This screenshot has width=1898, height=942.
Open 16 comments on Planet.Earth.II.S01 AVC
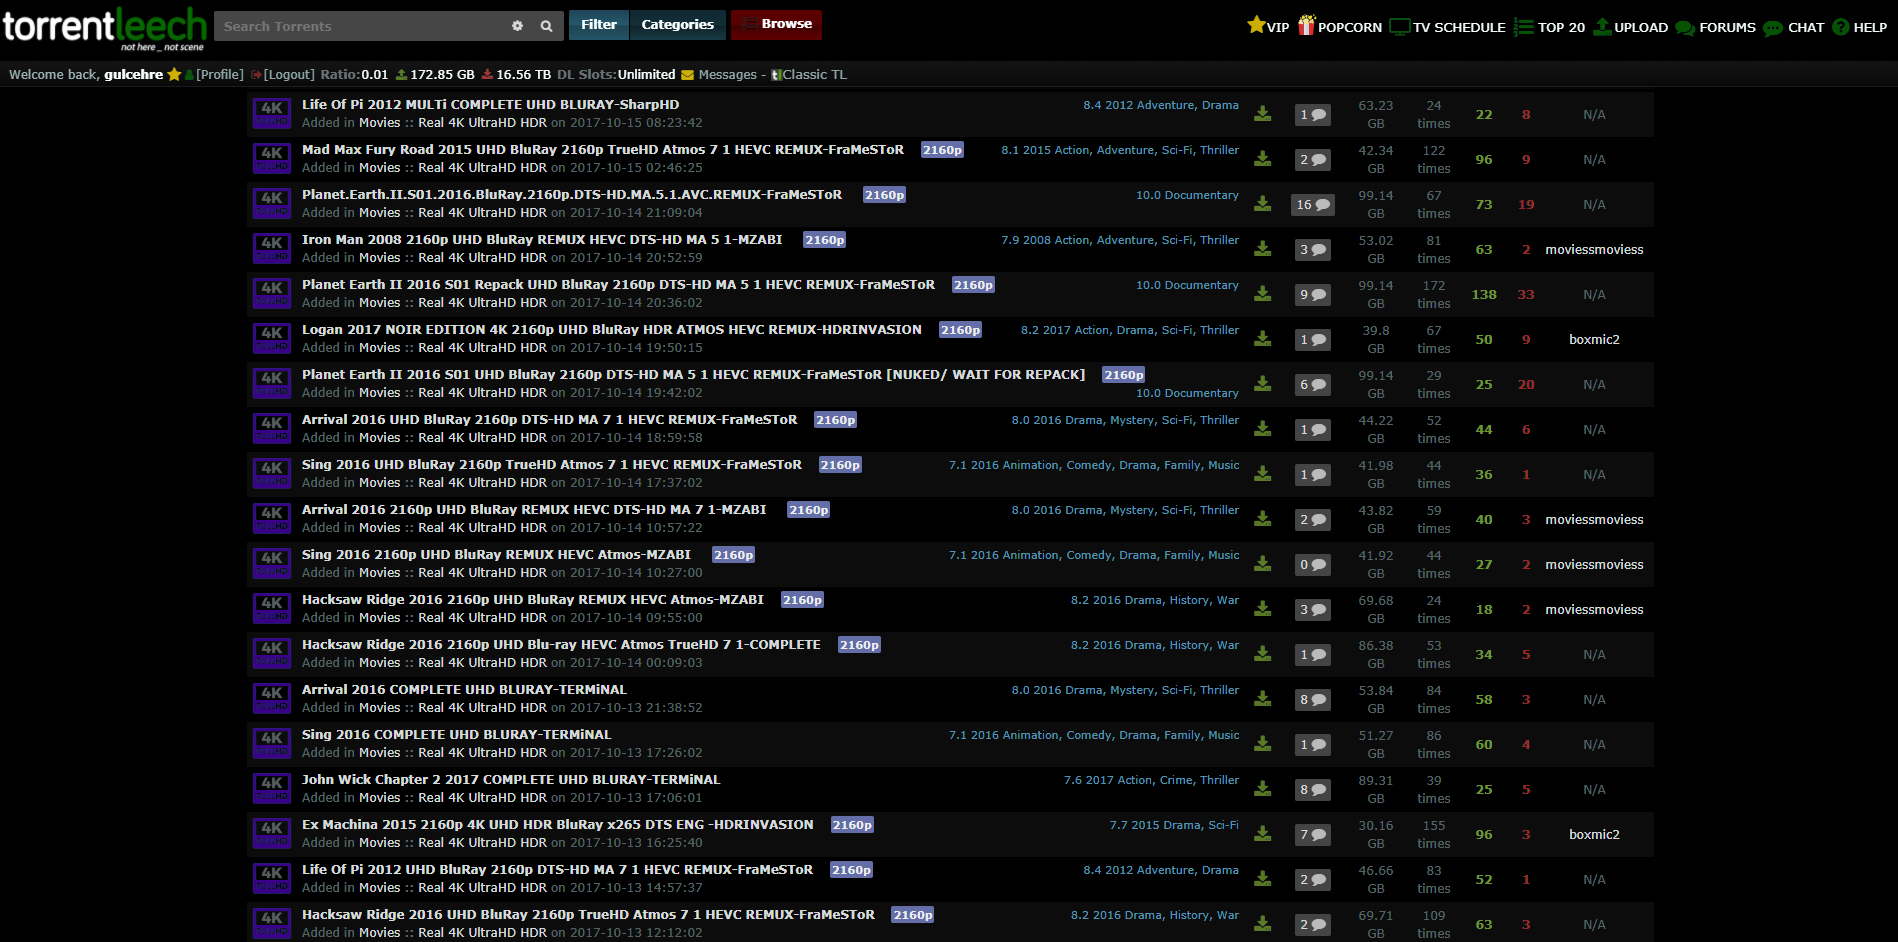pyautogui.click(x=1313, y=204)
